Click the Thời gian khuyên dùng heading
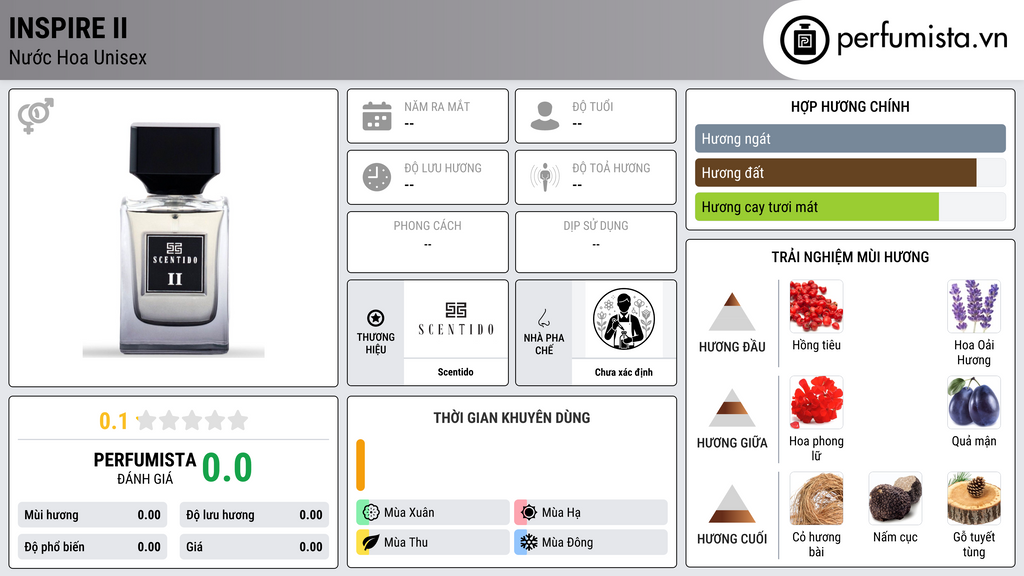The width and height of the screenshot is (1024, 576). pos(511,417)
